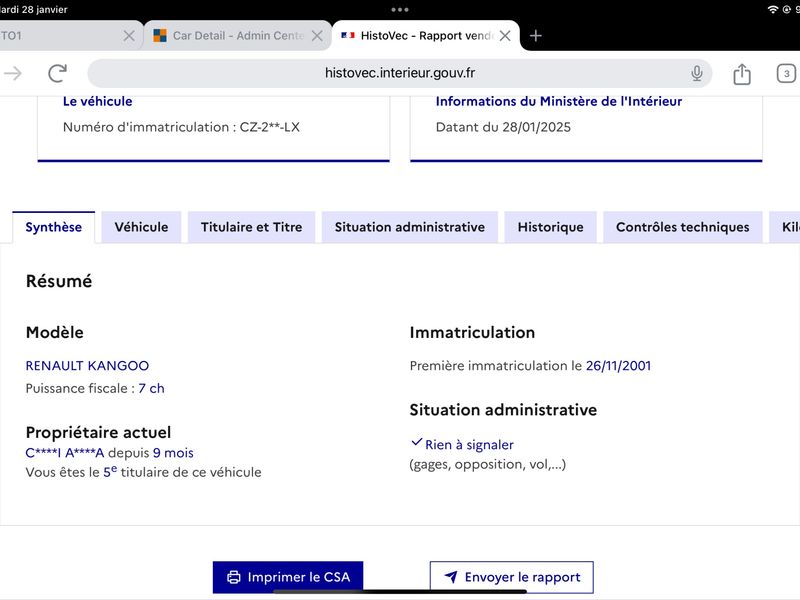Click the Modèle heading

[55, 333]
